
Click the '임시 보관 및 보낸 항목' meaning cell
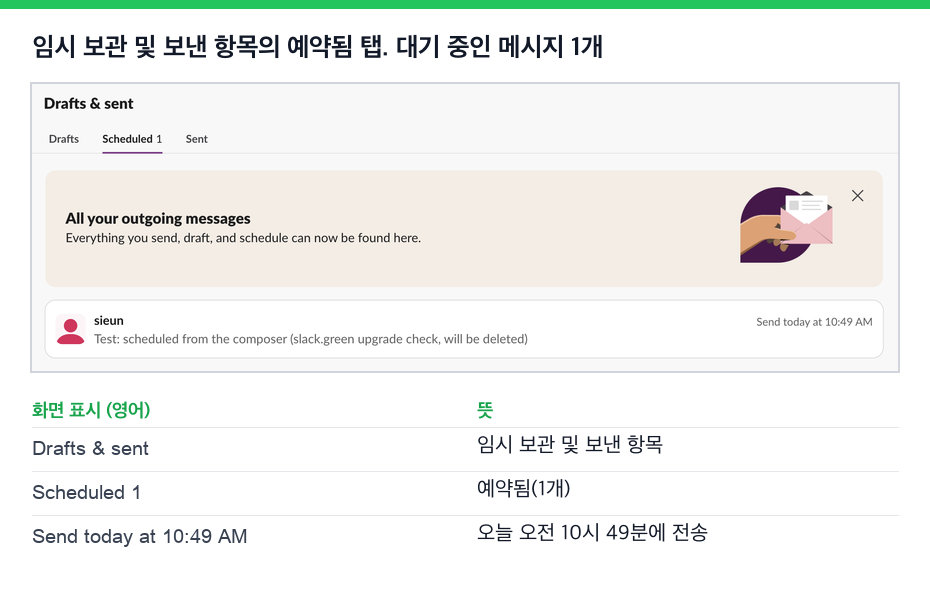tap(569, 444)
